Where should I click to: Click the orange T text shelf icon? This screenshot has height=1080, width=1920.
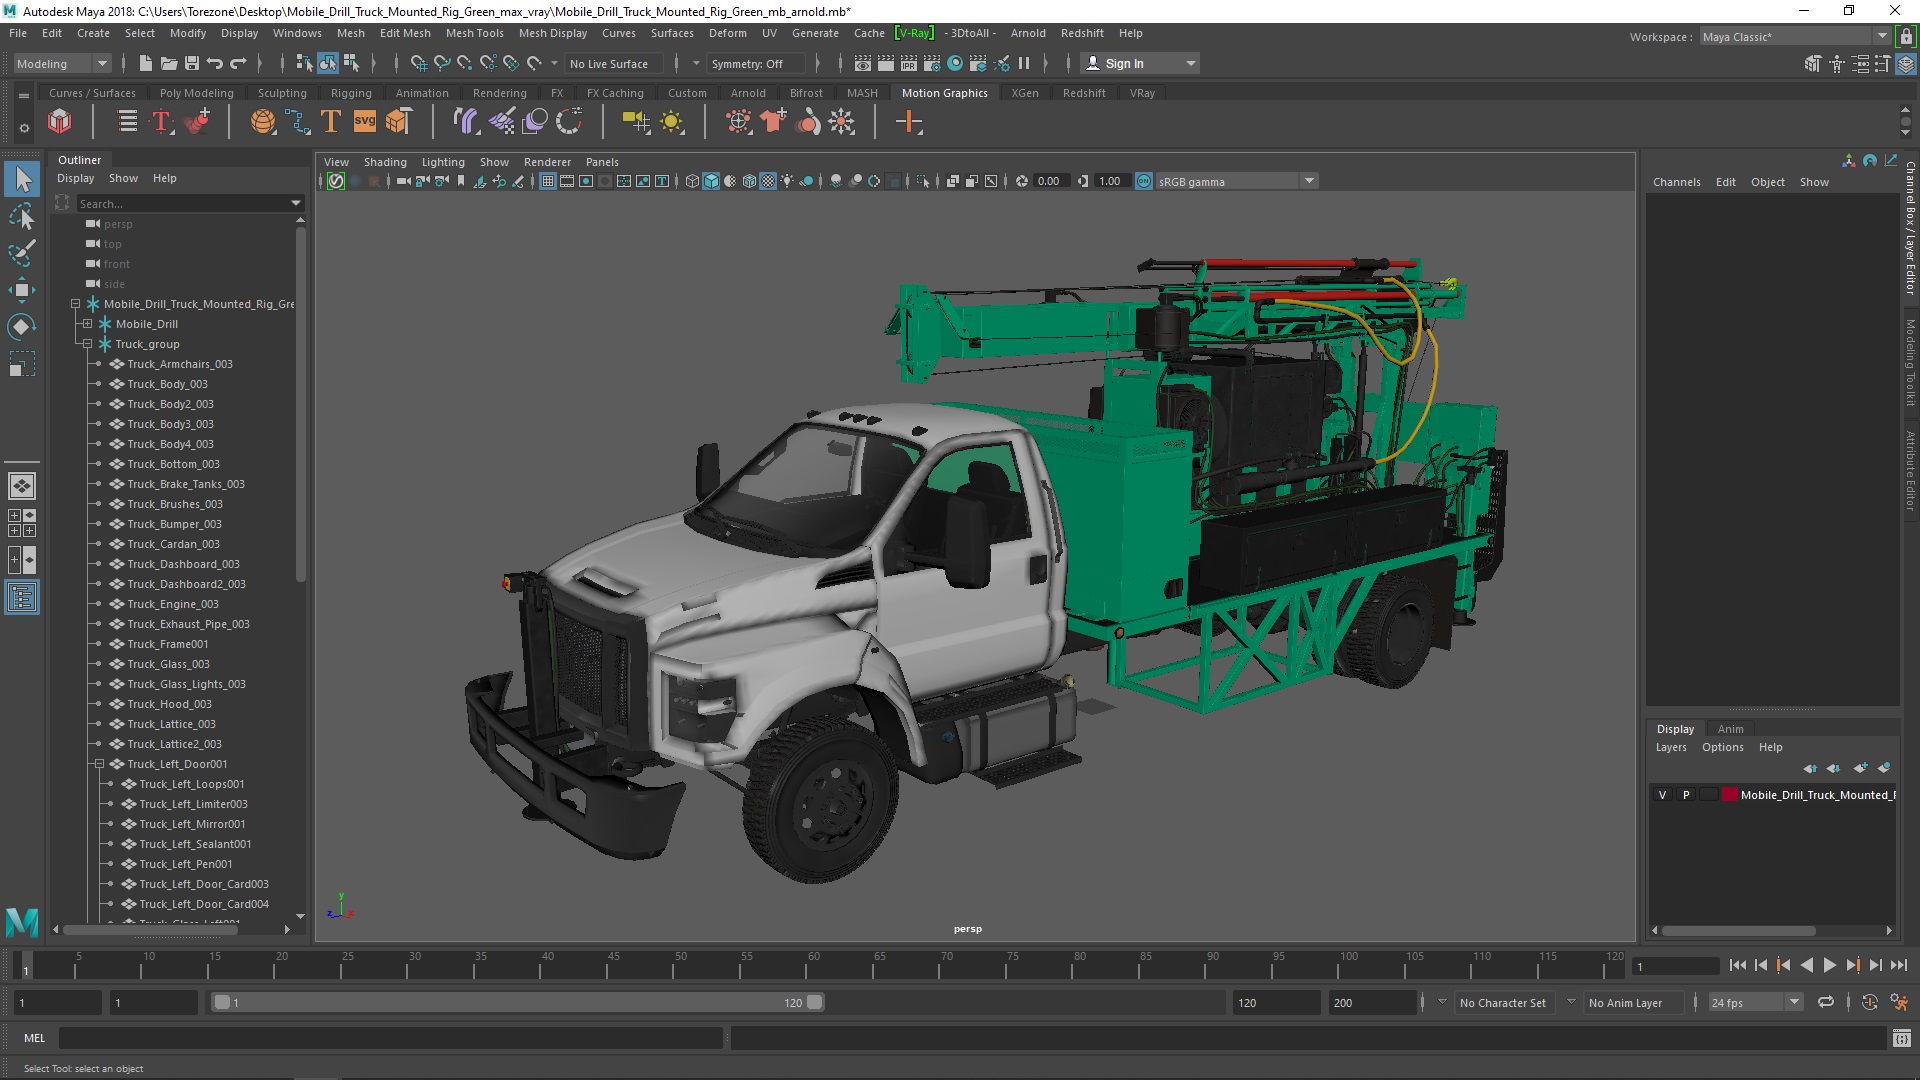coord(331,122)
